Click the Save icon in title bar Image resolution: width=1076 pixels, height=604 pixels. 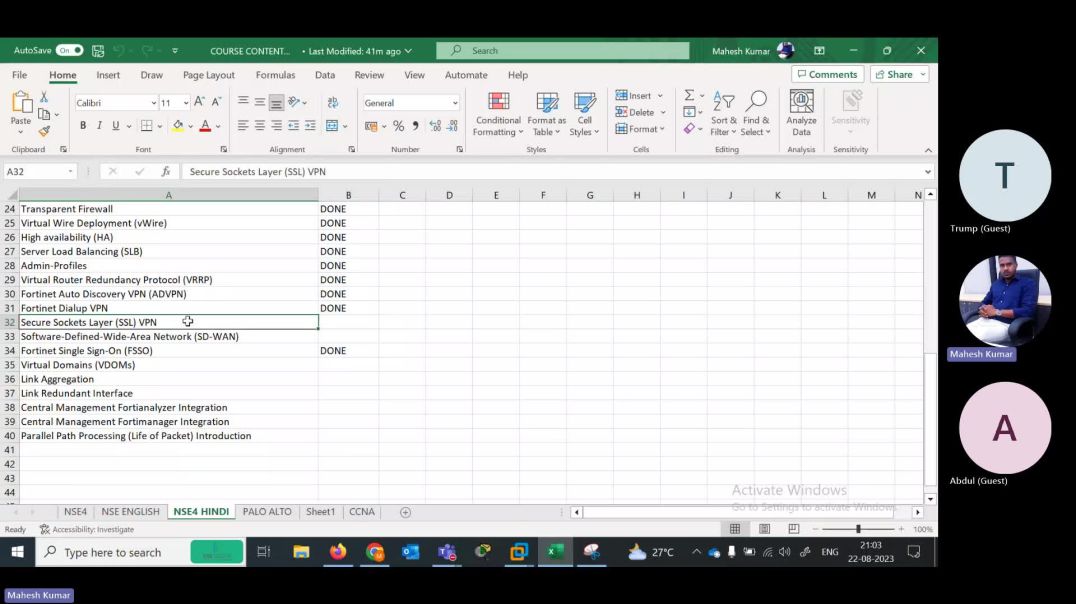tap(98, 51)
